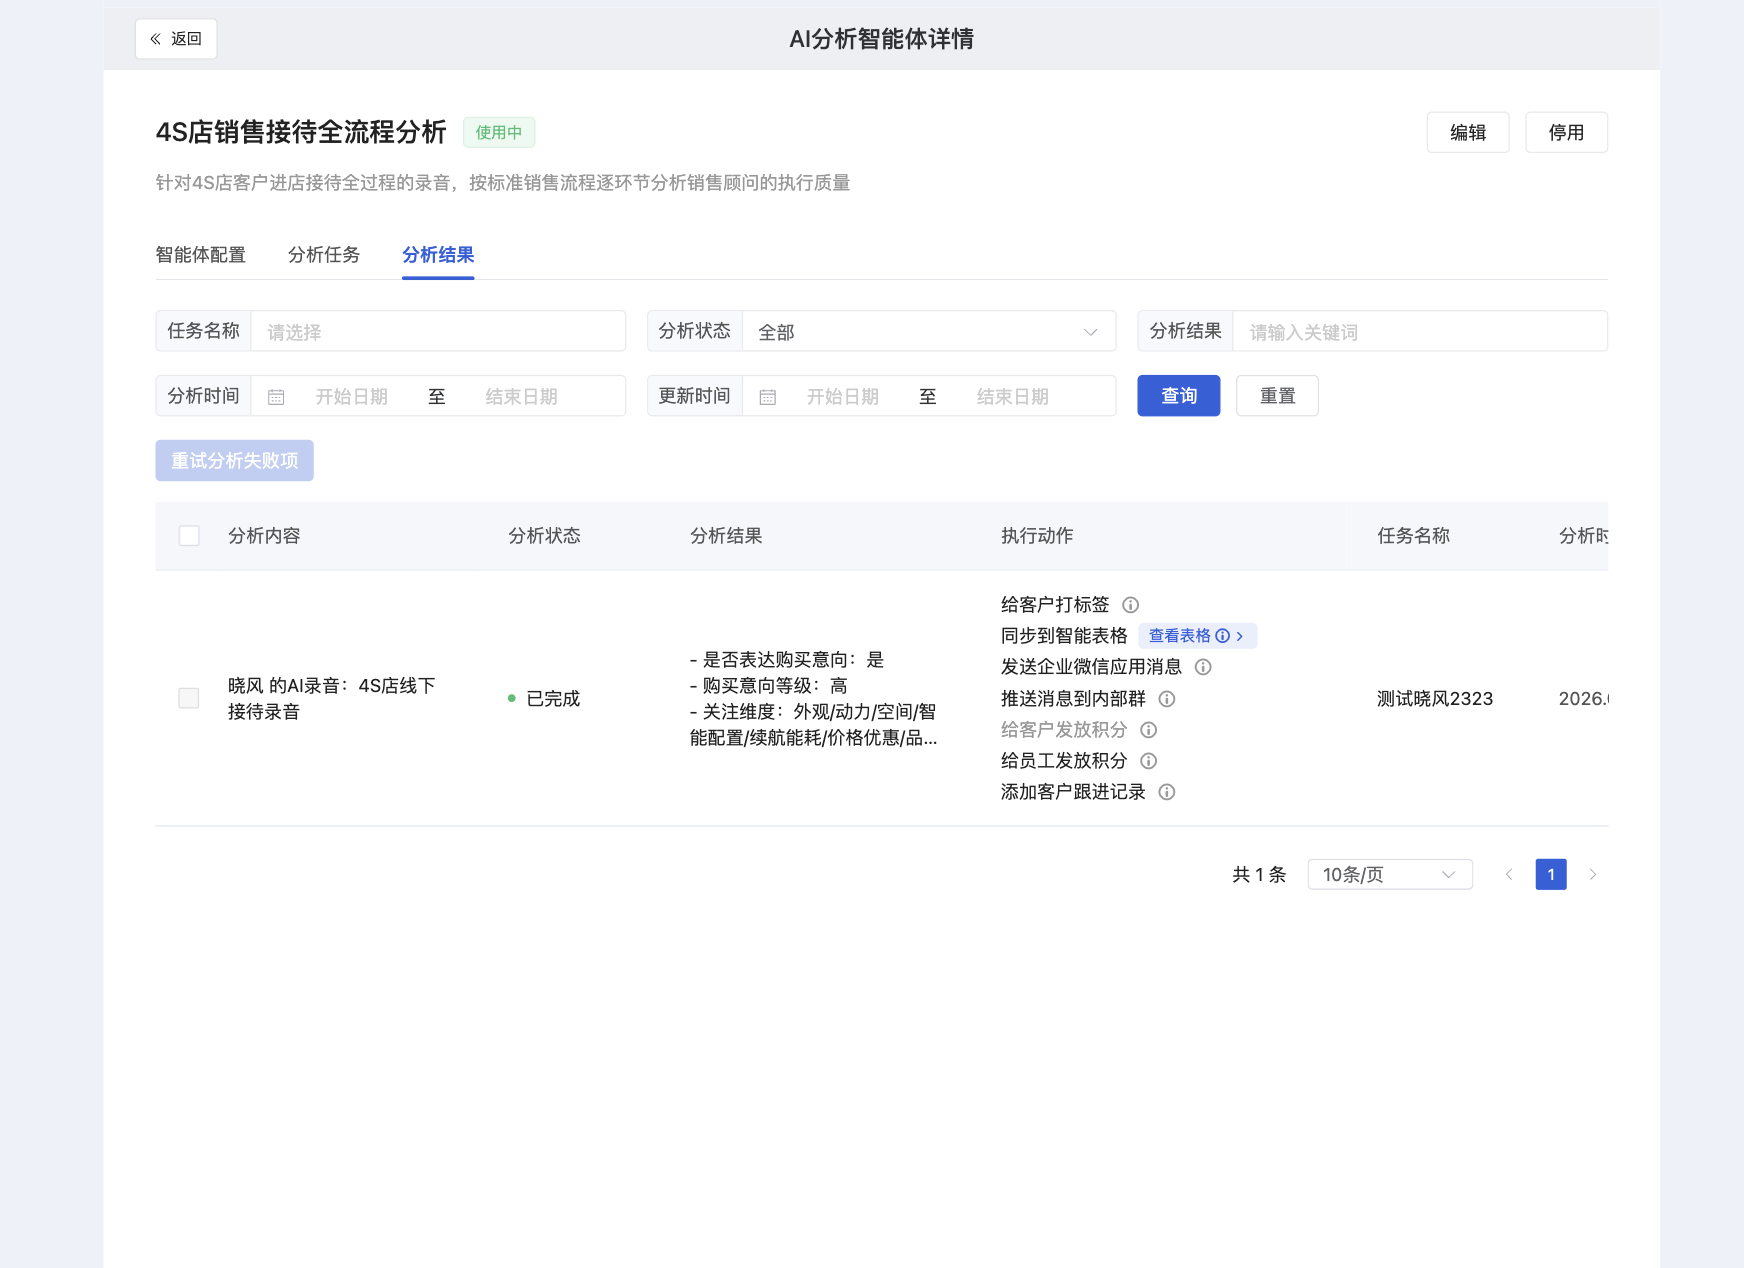The image size is (1744, 1268).
Task: Click the info icon beside 给员工发放积分
Action: point(1149,761)
